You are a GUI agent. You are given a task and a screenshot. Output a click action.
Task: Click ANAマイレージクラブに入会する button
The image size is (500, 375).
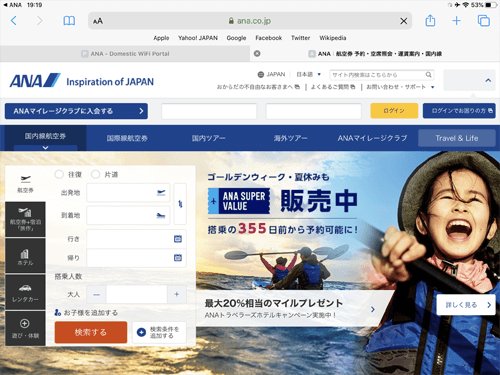[76, 111]
